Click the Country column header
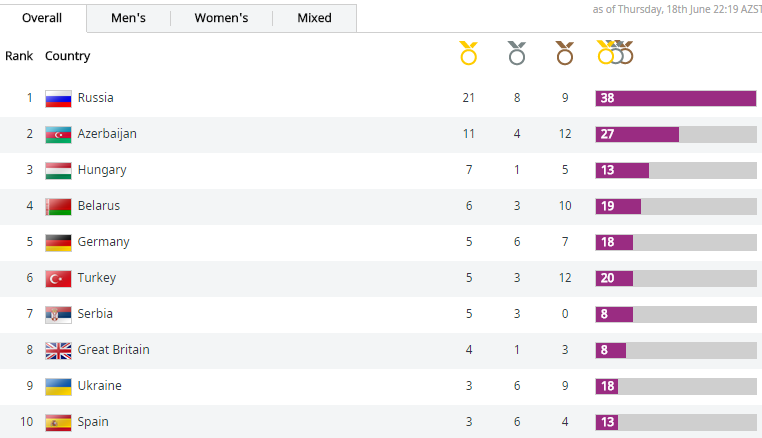This screenshot has width=762, height=438. click(67, 56)
